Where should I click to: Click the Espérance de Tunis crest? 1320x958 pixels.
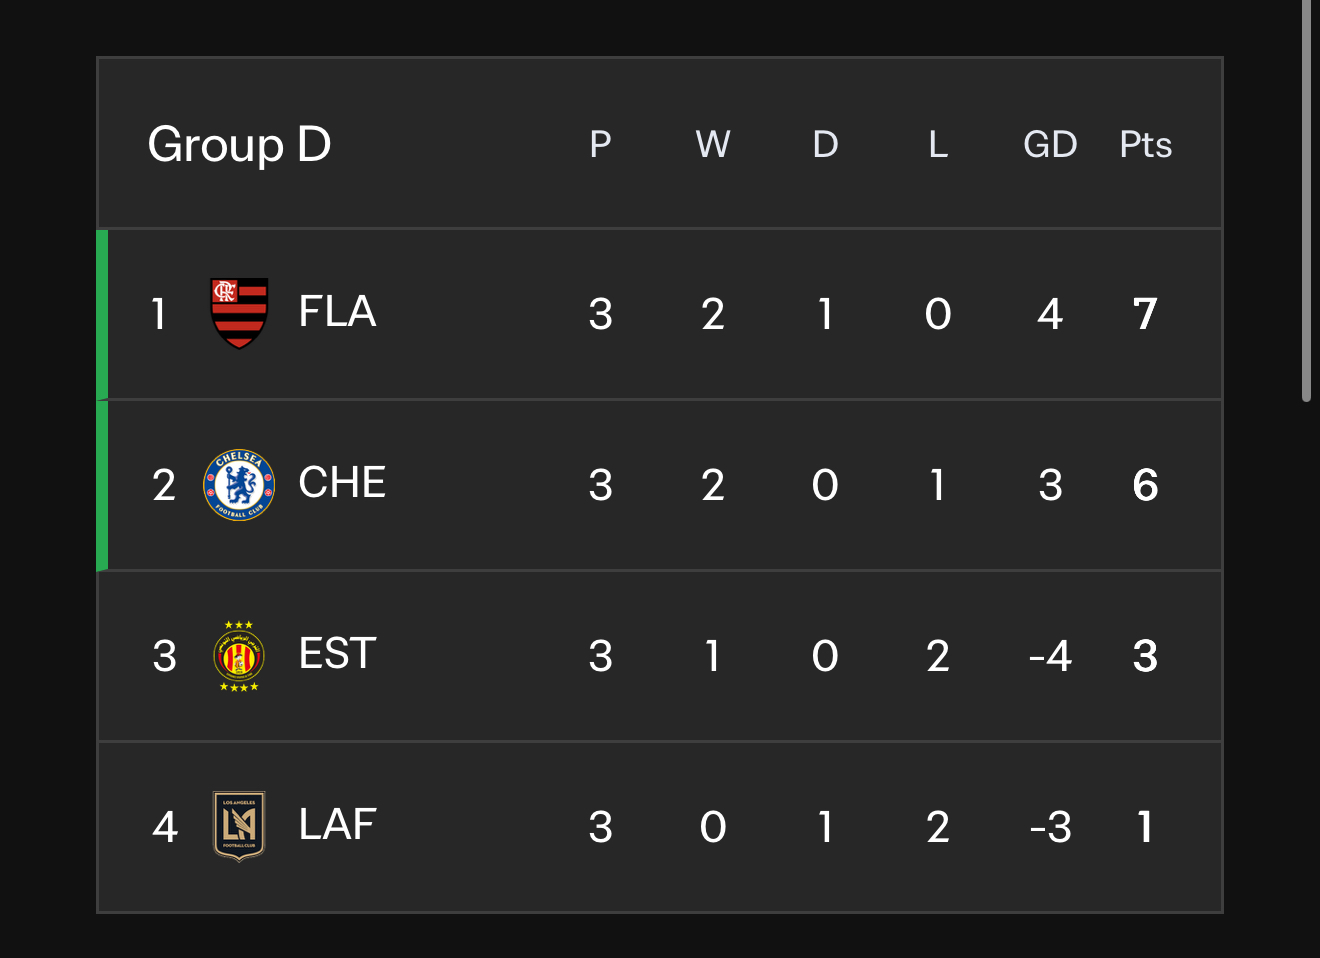click(x=239, y=656)
